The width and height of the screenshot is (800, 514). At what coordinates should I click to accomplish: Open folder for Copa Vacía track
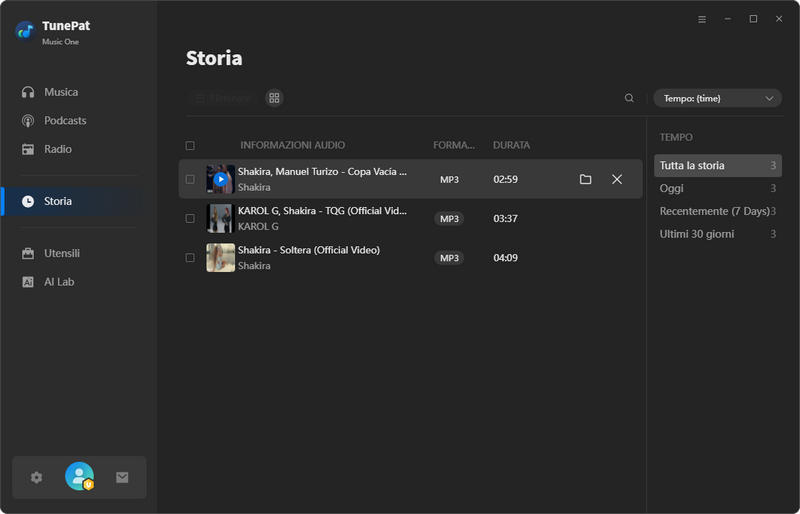pos(586,179)
